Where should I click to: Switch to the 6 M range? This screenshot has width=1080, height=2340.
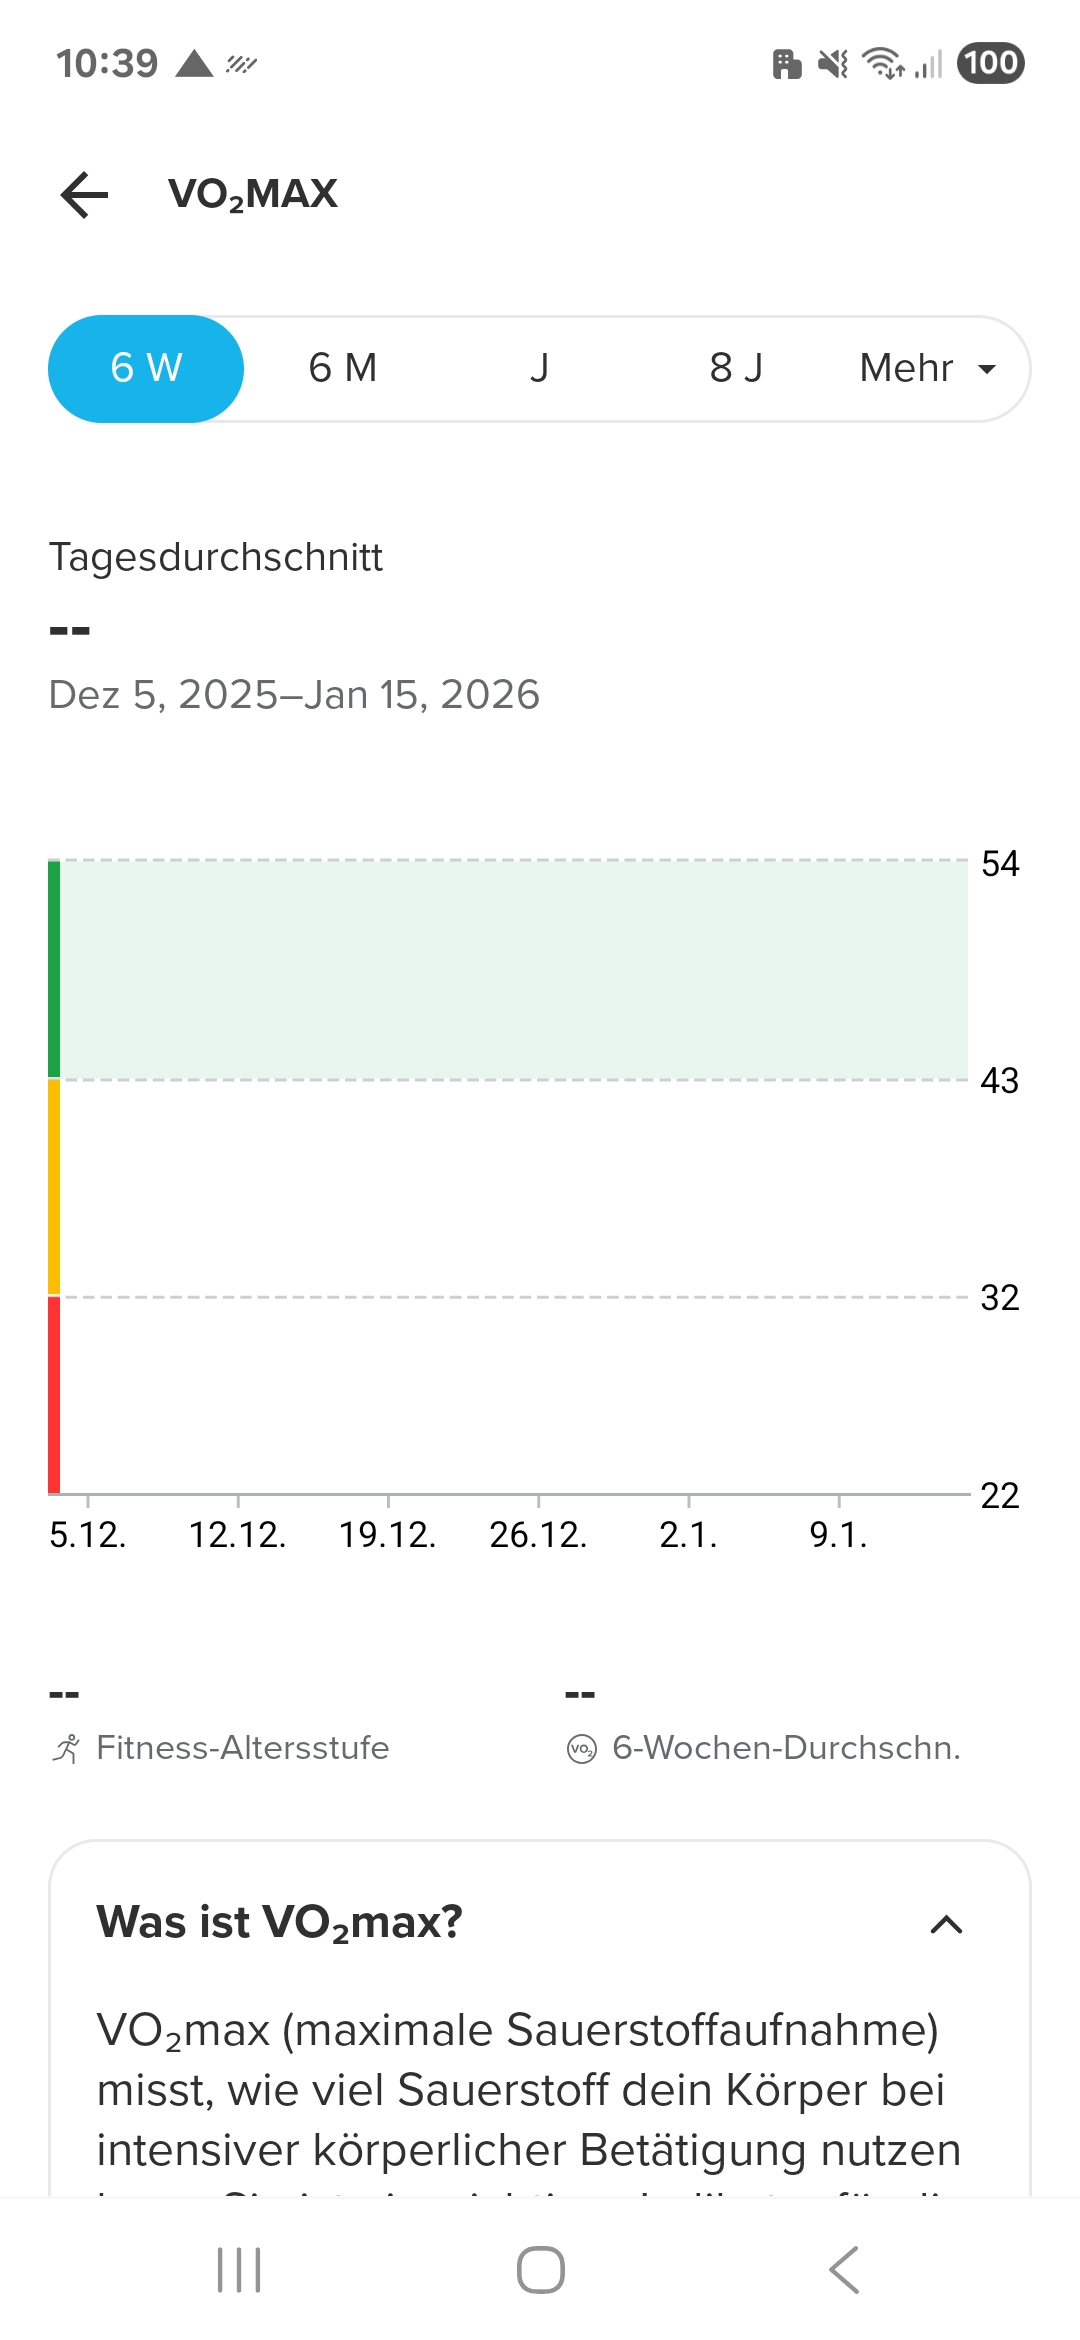point(343,368)
